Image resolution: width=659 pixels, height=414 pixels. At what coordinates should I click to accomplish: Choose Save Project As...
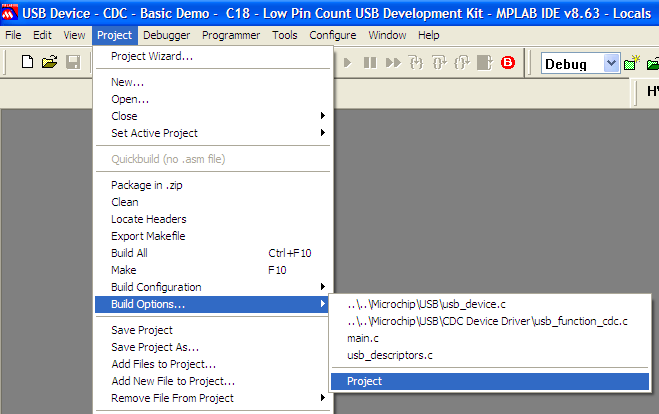212,347
